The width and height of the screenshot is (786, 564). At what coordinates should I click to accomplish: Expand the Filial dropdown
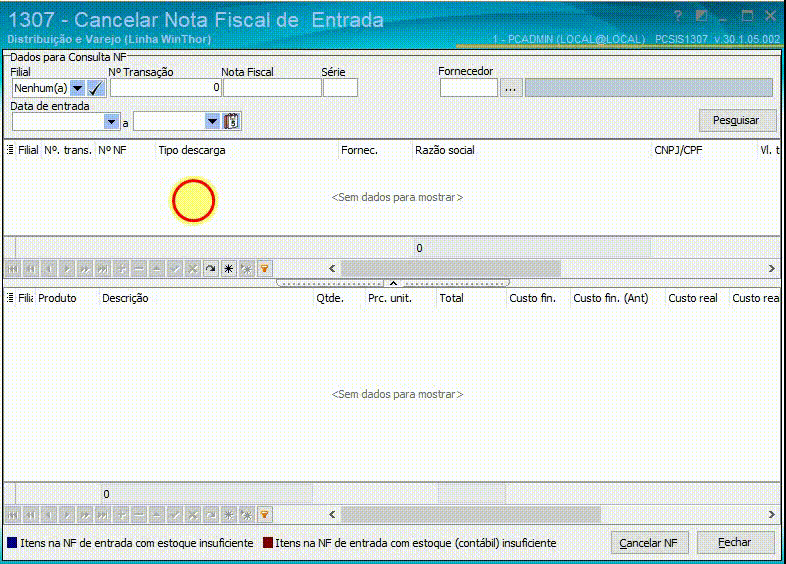pos(78,89)
